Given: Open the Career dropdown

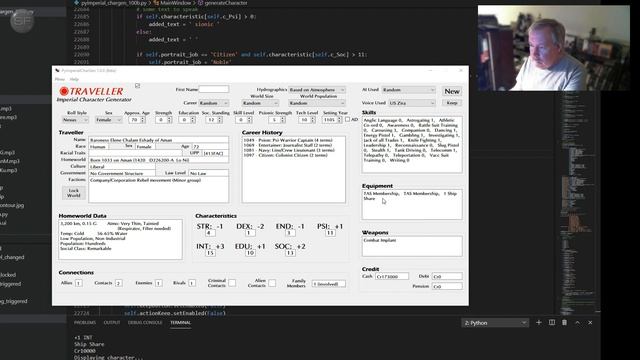Looking at the screenshot, I should 213,103.
